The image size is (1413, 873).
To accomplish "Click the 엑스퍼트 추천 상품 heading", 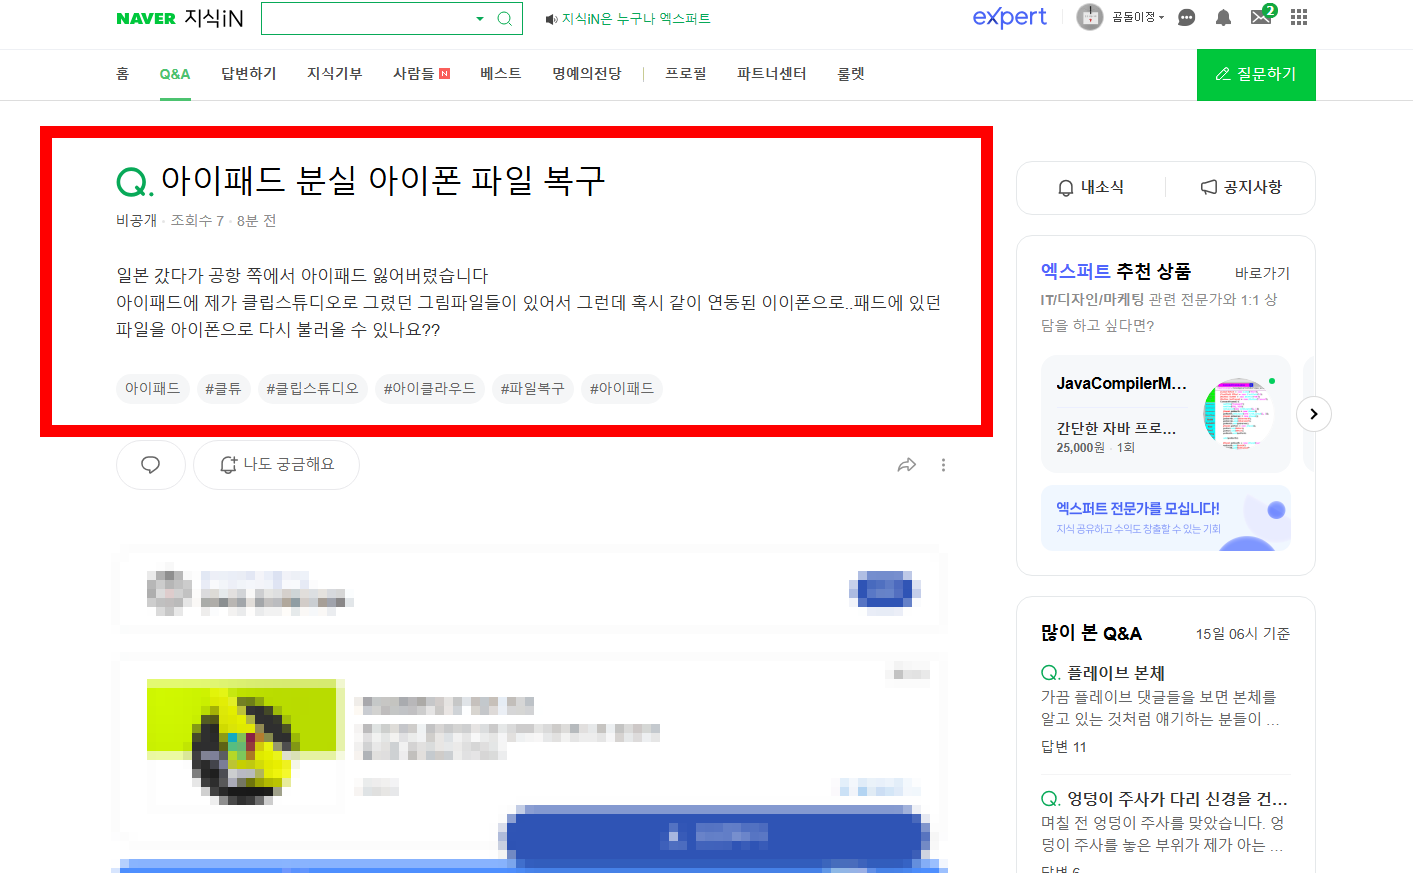I will click(x=1116, y=271).
